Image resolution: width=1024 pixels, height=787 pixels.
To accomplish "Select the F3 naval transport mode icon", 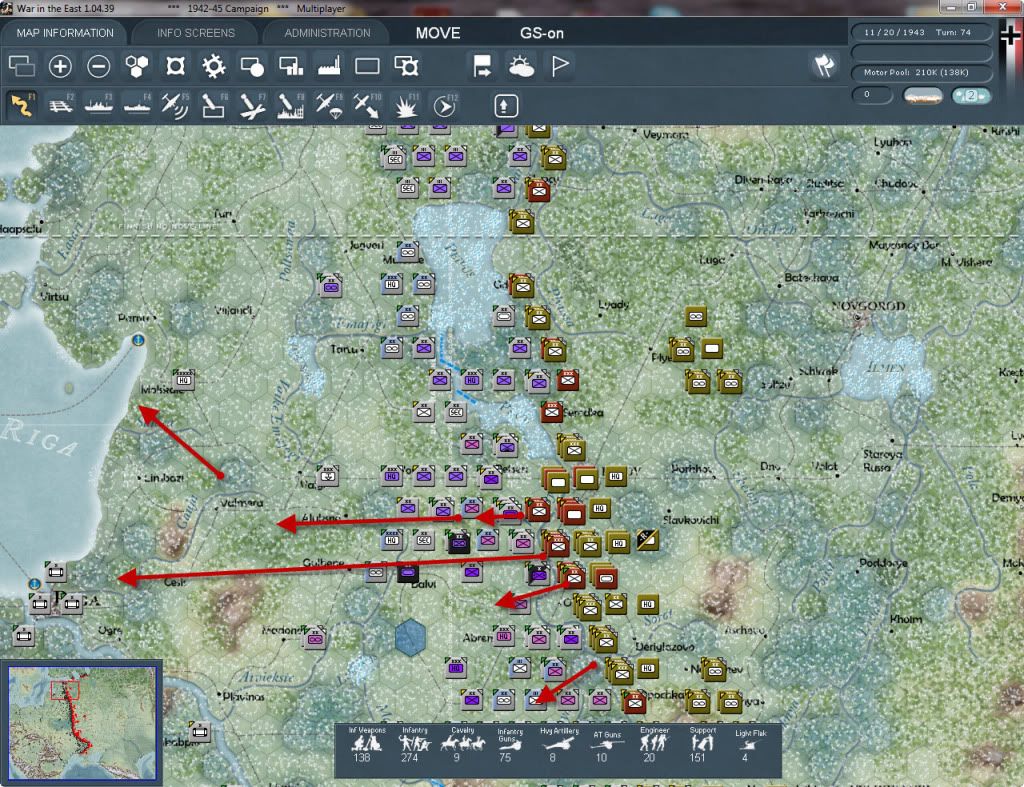I will (99, 106).
